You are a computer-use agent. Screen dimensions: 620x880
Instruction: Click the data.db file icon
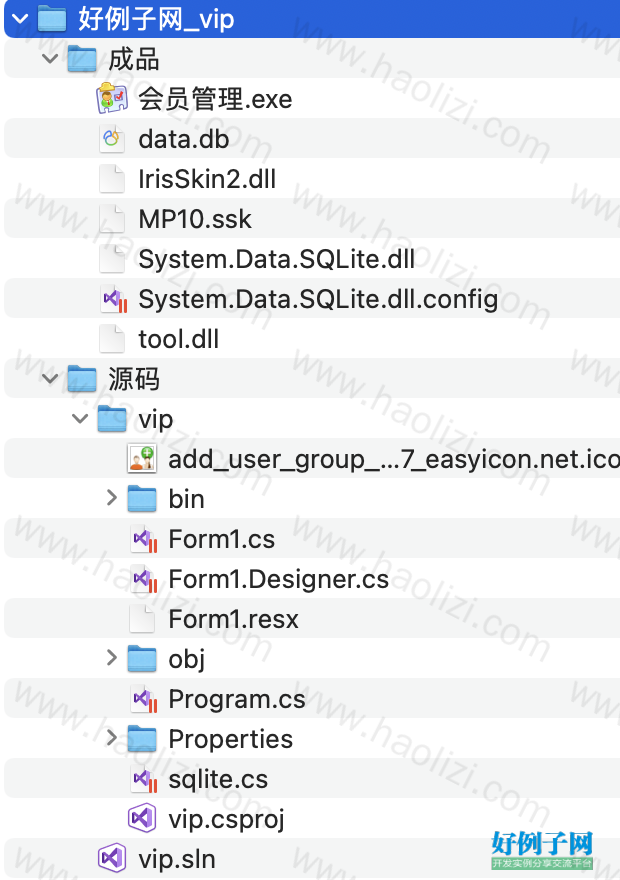point(112,139)
